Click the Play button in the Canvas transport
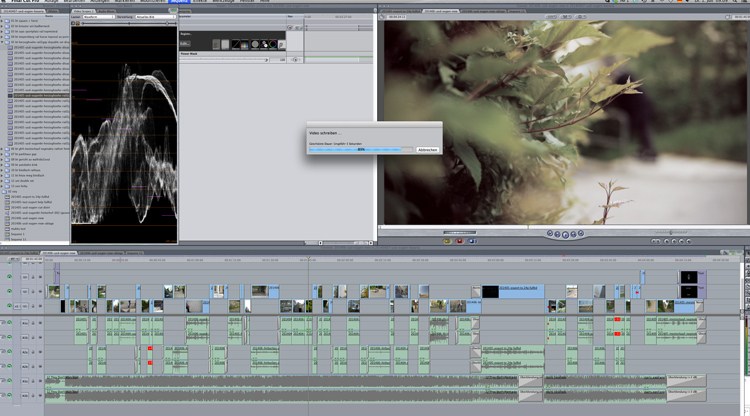 coord(565,234)
